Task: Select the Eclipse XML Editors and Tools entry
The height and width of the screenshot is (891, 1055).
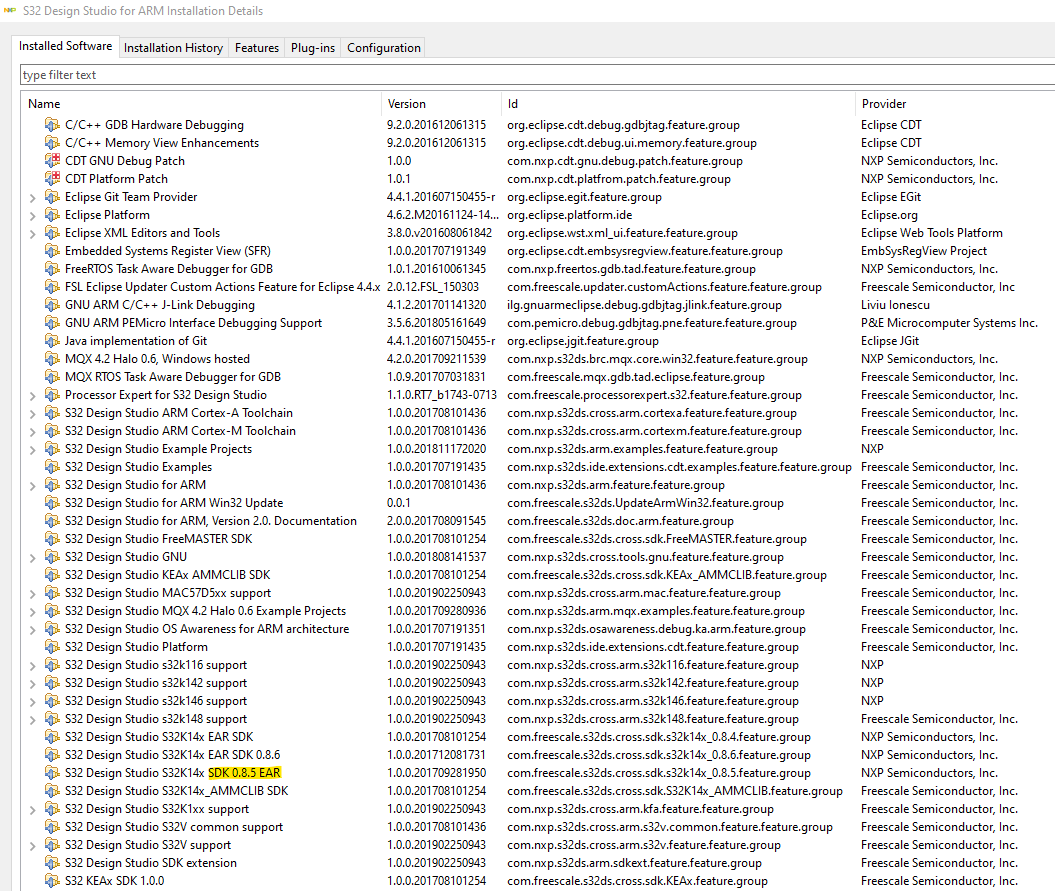Action: (143, 232)
